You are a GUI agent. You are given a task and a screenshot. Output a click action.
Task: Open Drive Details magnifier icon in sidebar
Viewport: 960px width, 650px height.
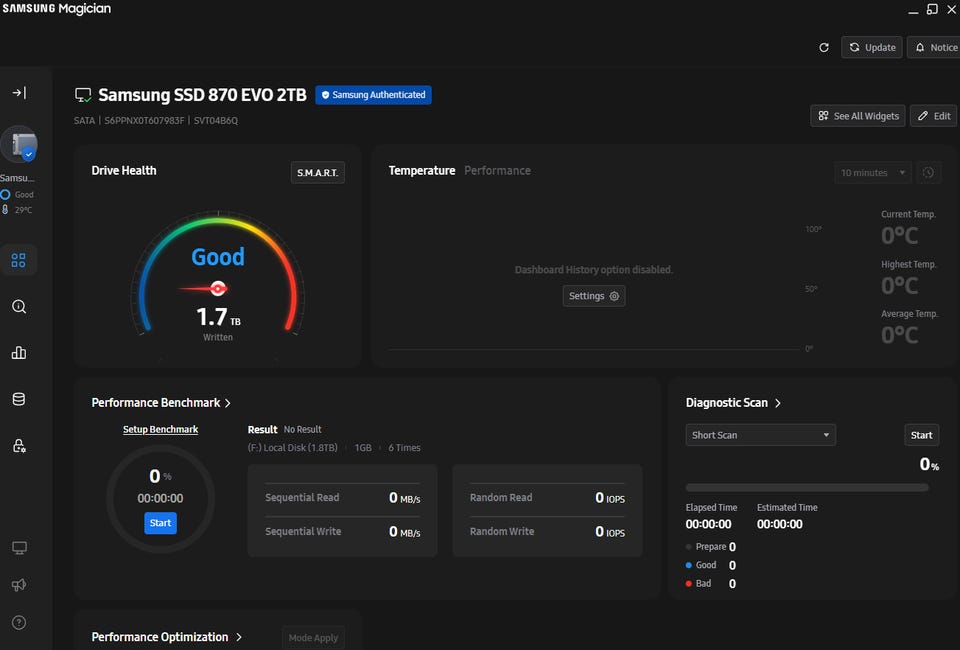click(19, 307)
